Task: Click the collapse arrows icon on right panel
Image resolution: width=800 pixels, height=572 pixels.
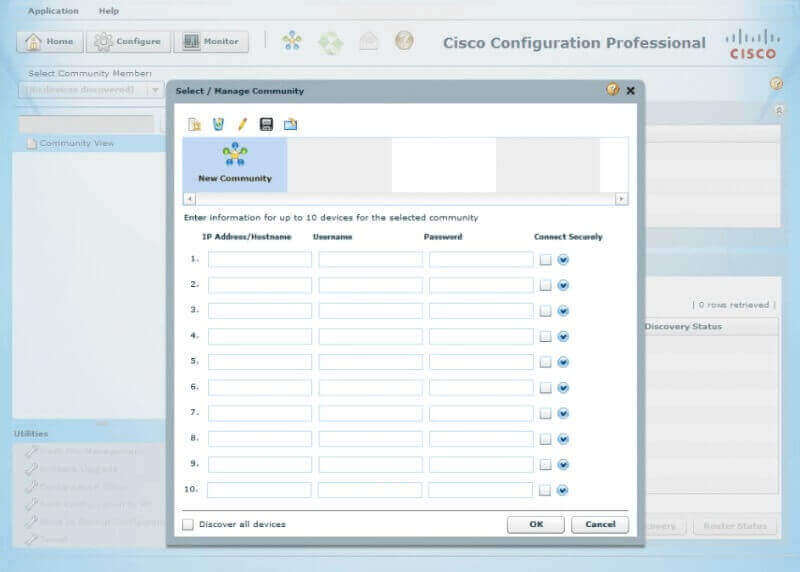Action: point(779,110)
